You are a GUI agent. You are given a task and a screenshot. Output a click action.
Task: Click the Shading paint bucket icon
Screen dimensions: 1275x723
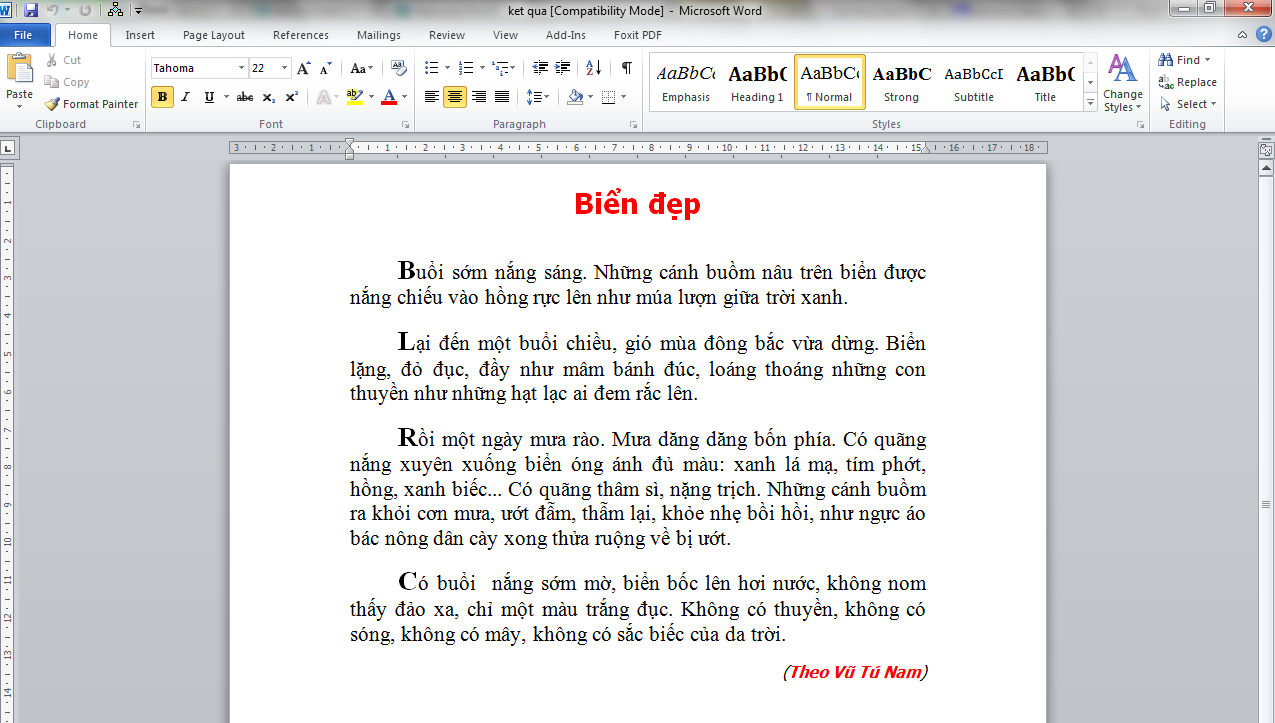[574, 97]
